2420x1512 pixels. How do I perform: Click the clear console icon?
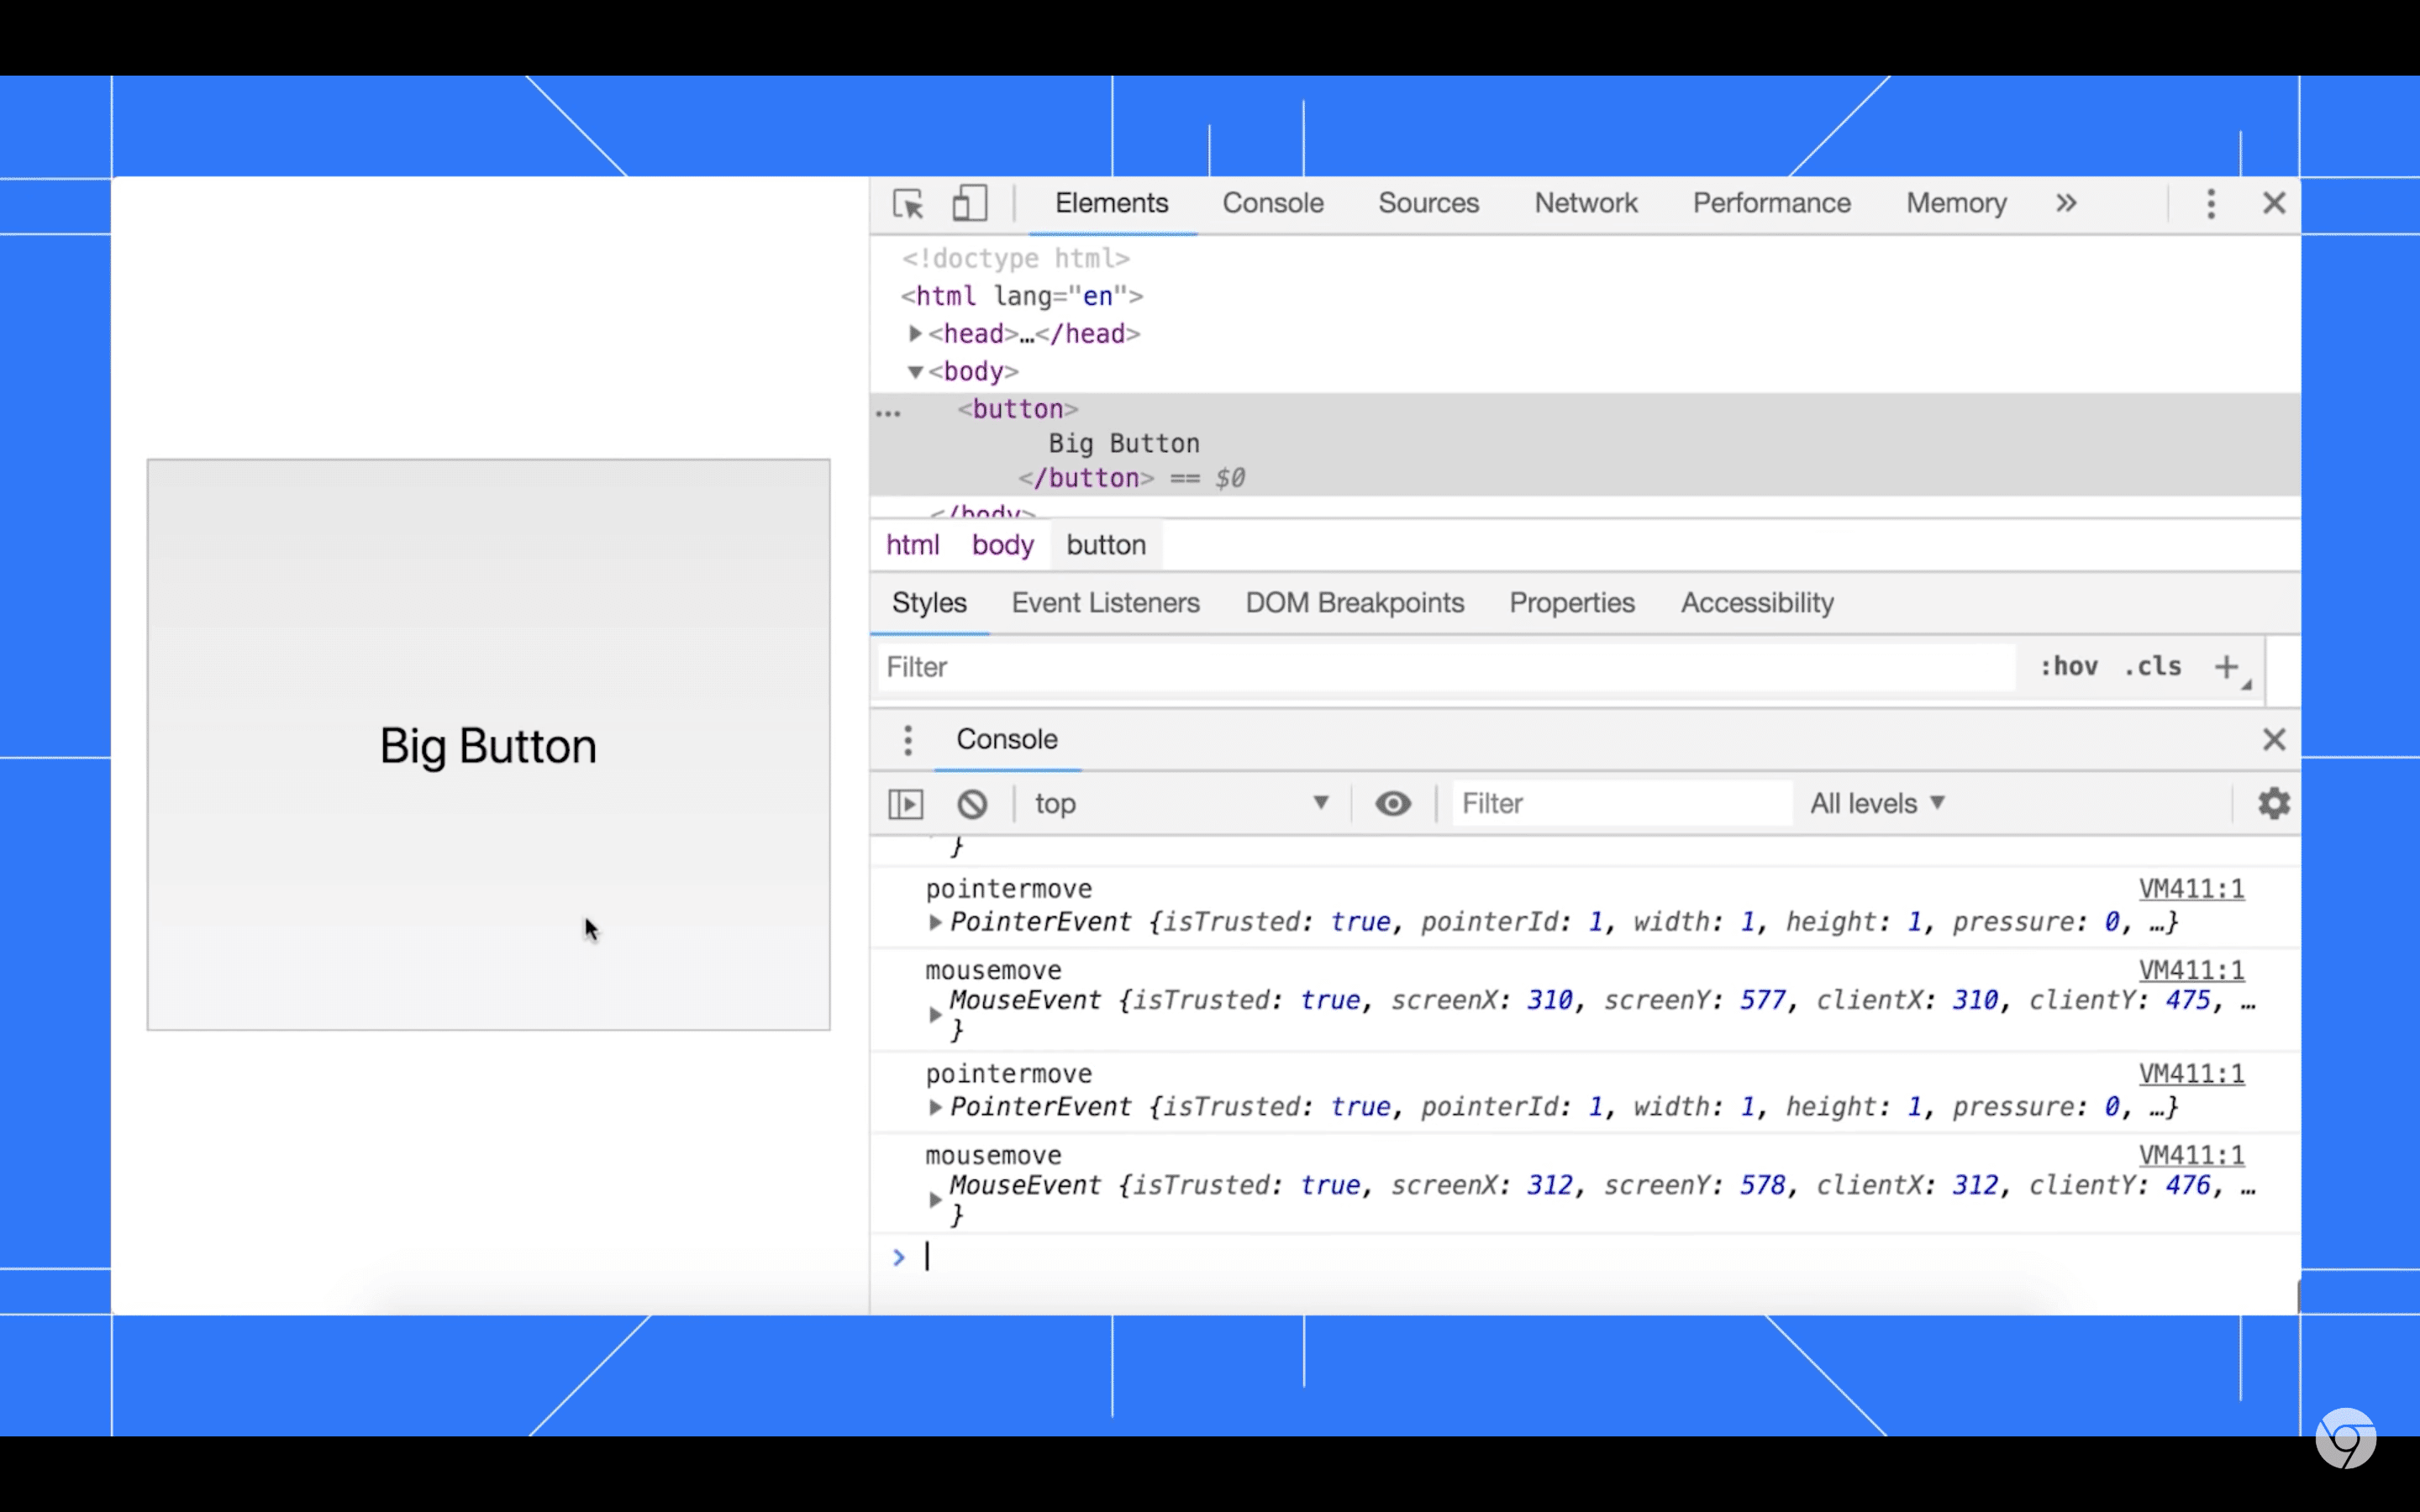click(971, 801)
